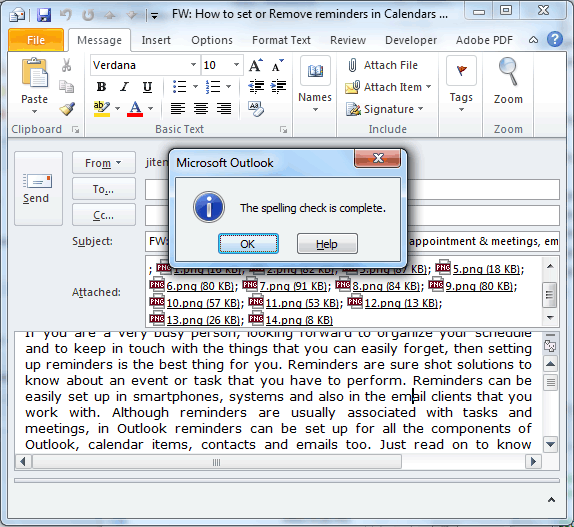Open the highlight color picker arrow
This screenshot has height=527, width=574.
click(118, 109)
